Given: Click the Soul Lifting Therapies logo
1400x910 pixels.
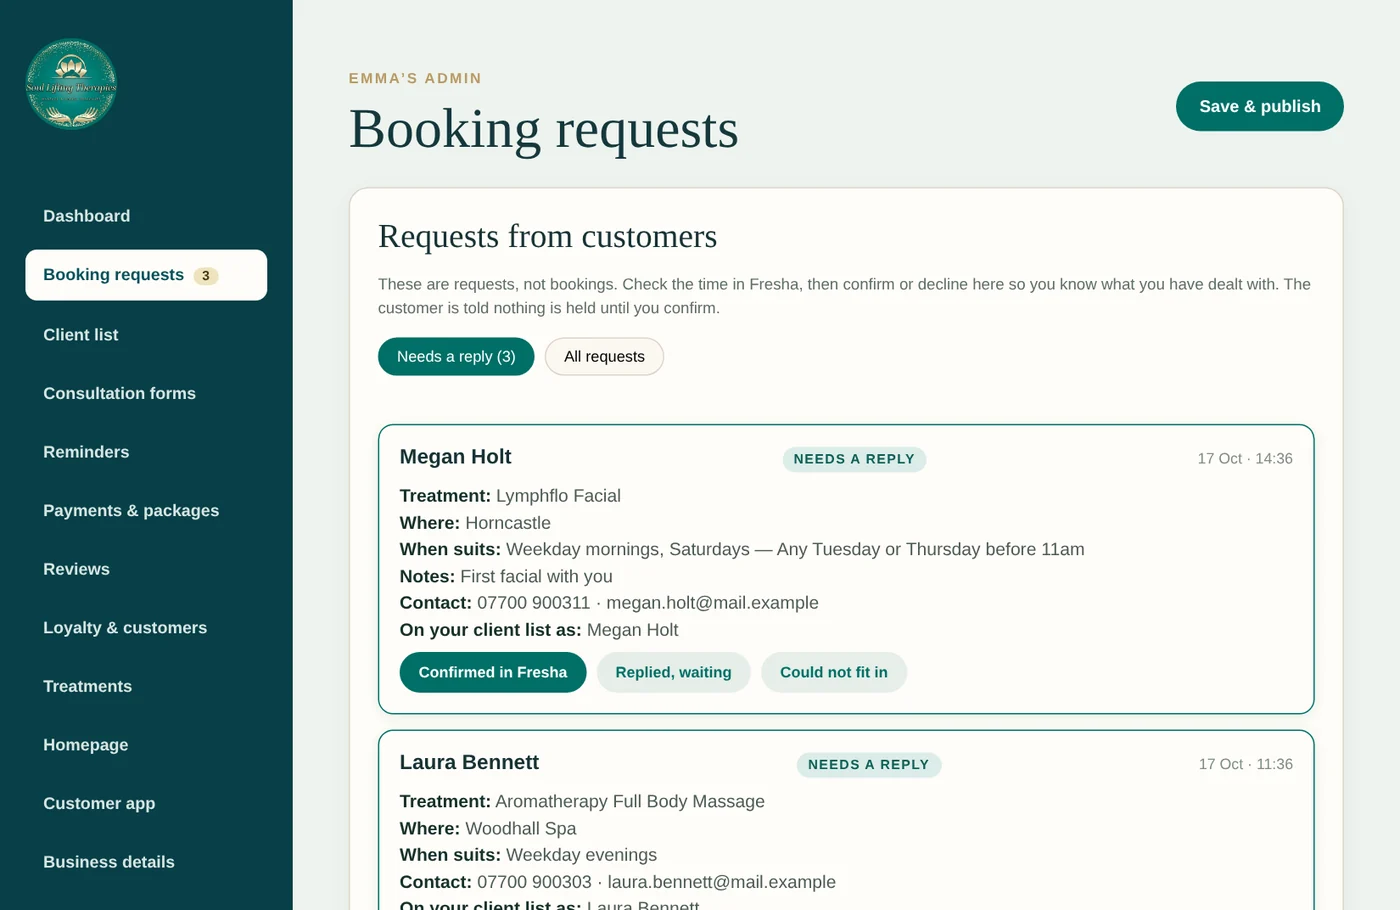Looking at the screenshot, I should pos(71,84).
